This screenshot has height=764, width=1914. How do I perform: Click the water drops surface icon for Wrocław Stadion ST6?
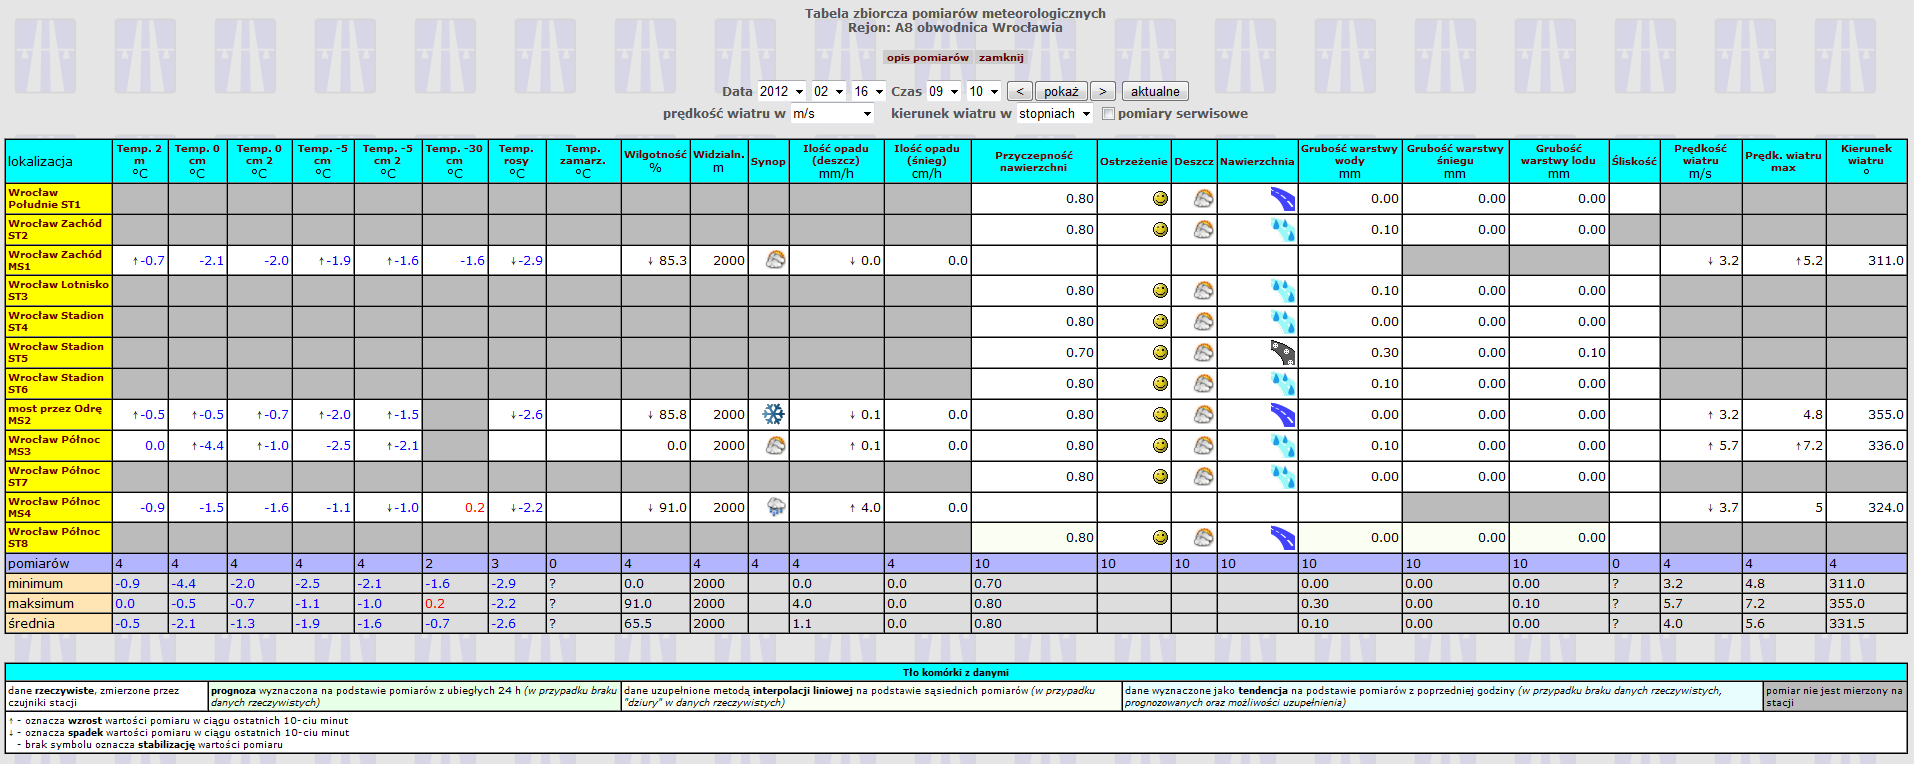coord(1282,383)
